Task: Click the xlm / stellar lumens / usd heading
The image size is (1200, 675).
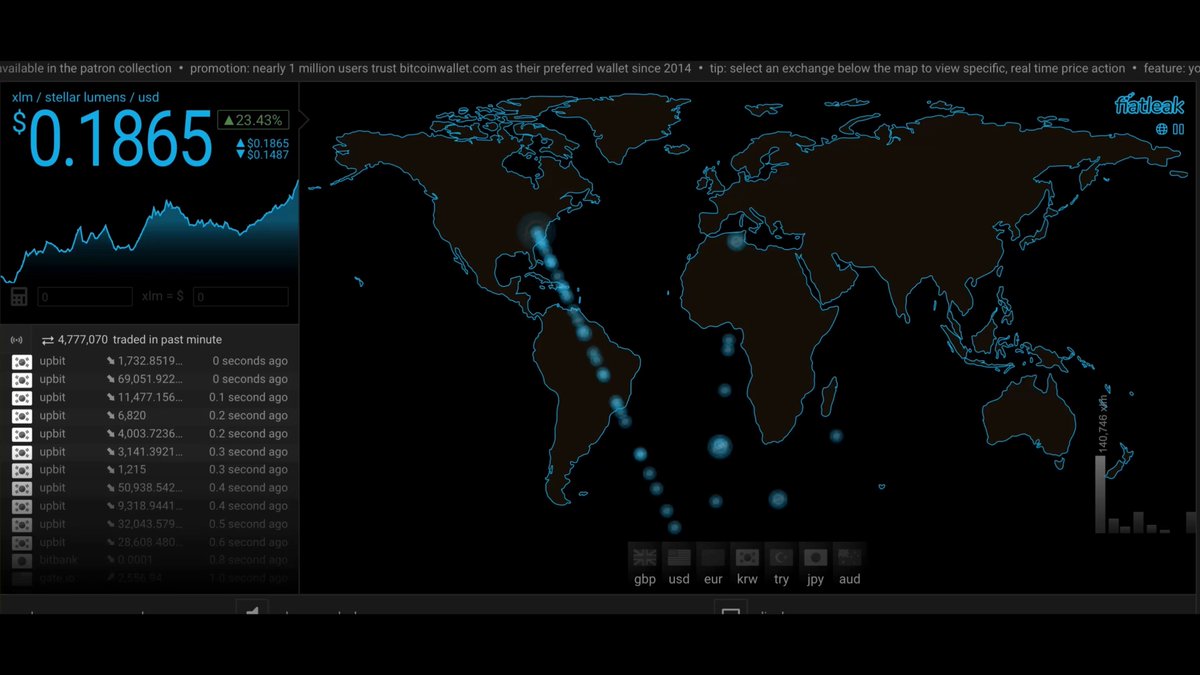Action: coord(85,97)
